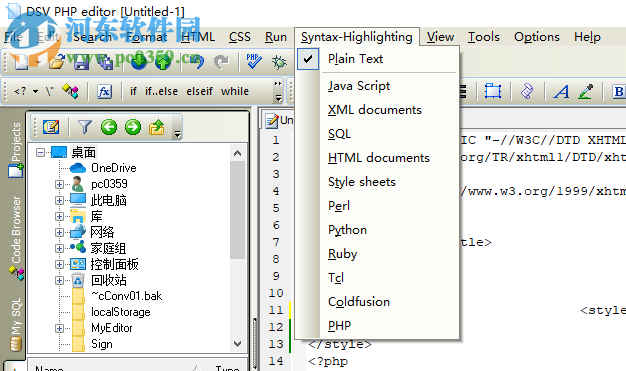The image size is (626, 371).
Task: Switch to the My SQL side tab
Action: point(16,324)
